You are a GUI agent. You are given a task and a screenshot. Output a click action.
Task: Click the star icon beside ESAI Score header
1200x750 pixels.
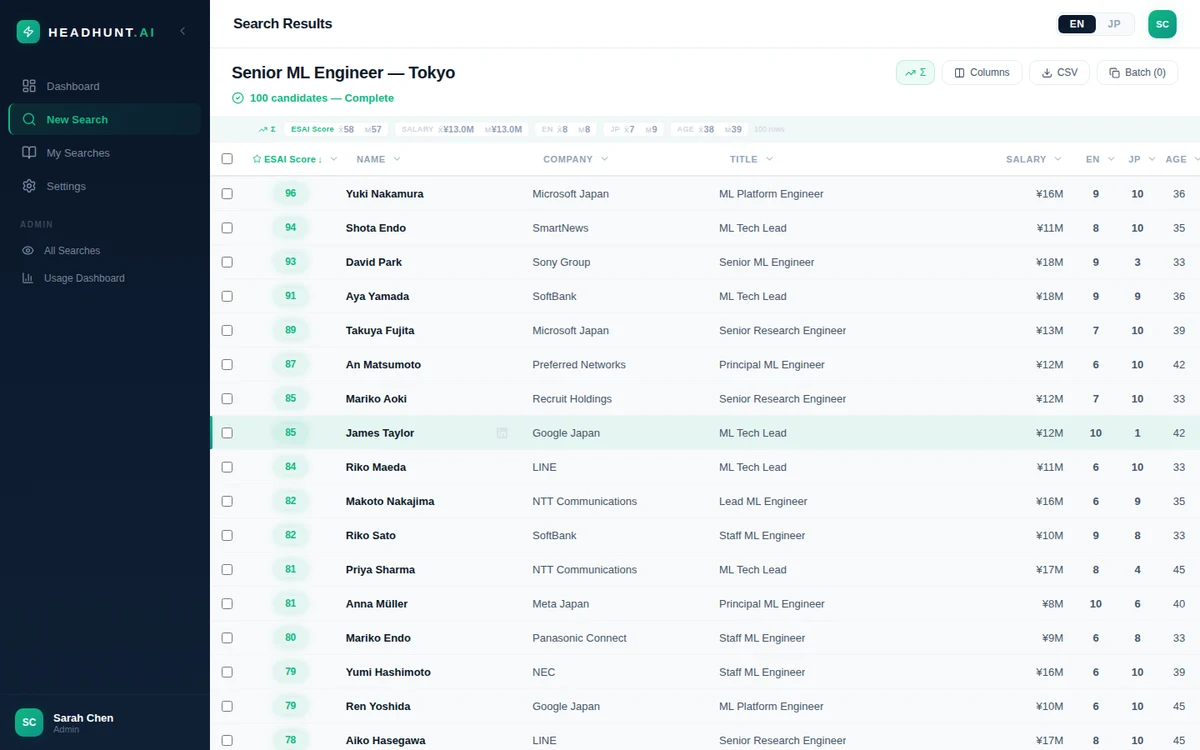point(257,159)
